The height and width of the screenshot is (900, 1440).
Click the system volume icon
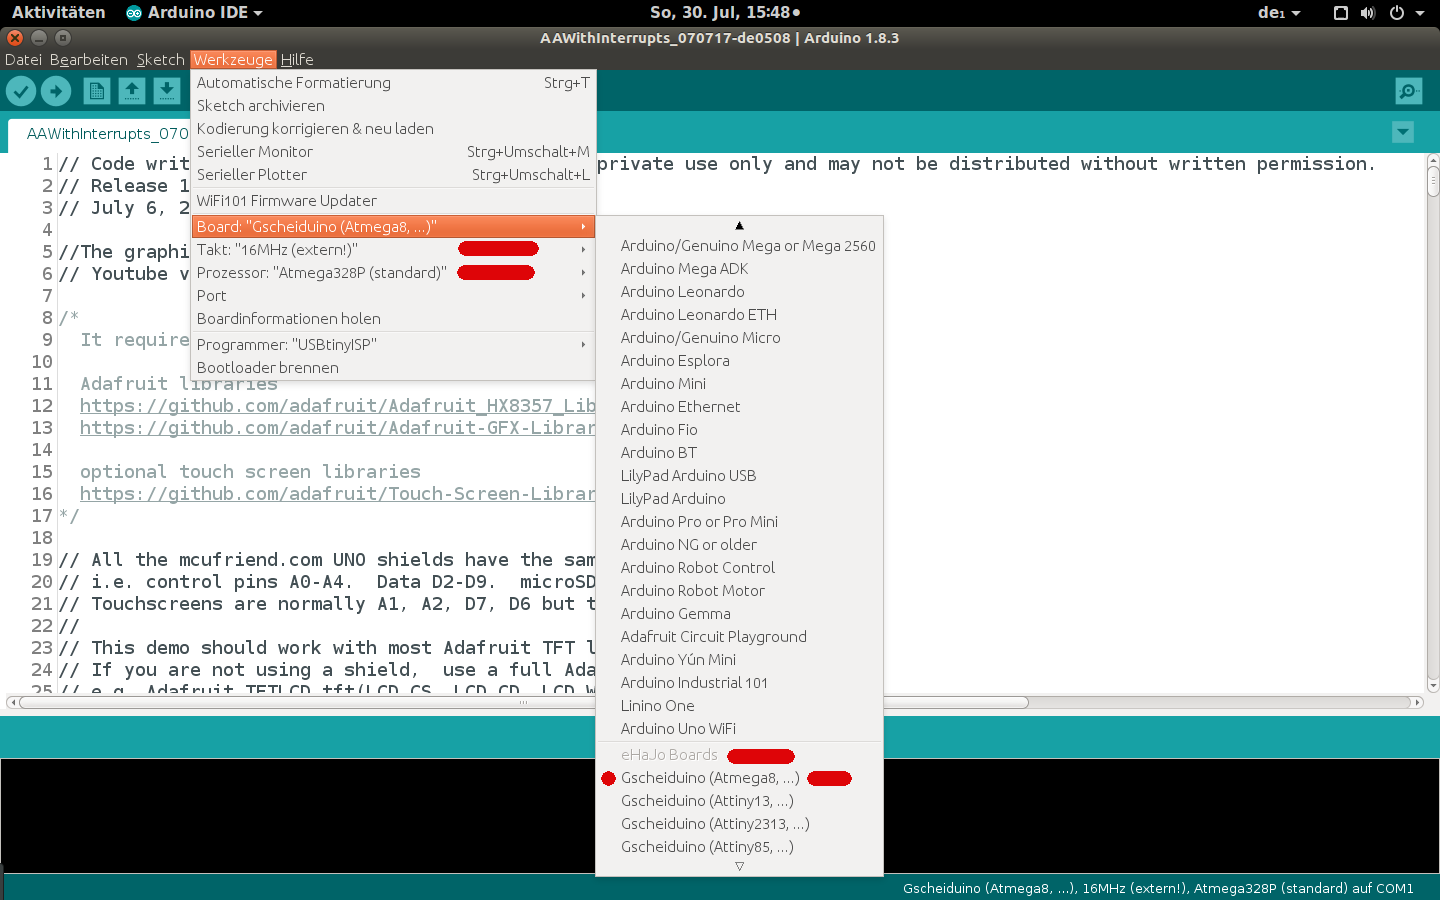pyautogui.click(x=1368, y=13)
